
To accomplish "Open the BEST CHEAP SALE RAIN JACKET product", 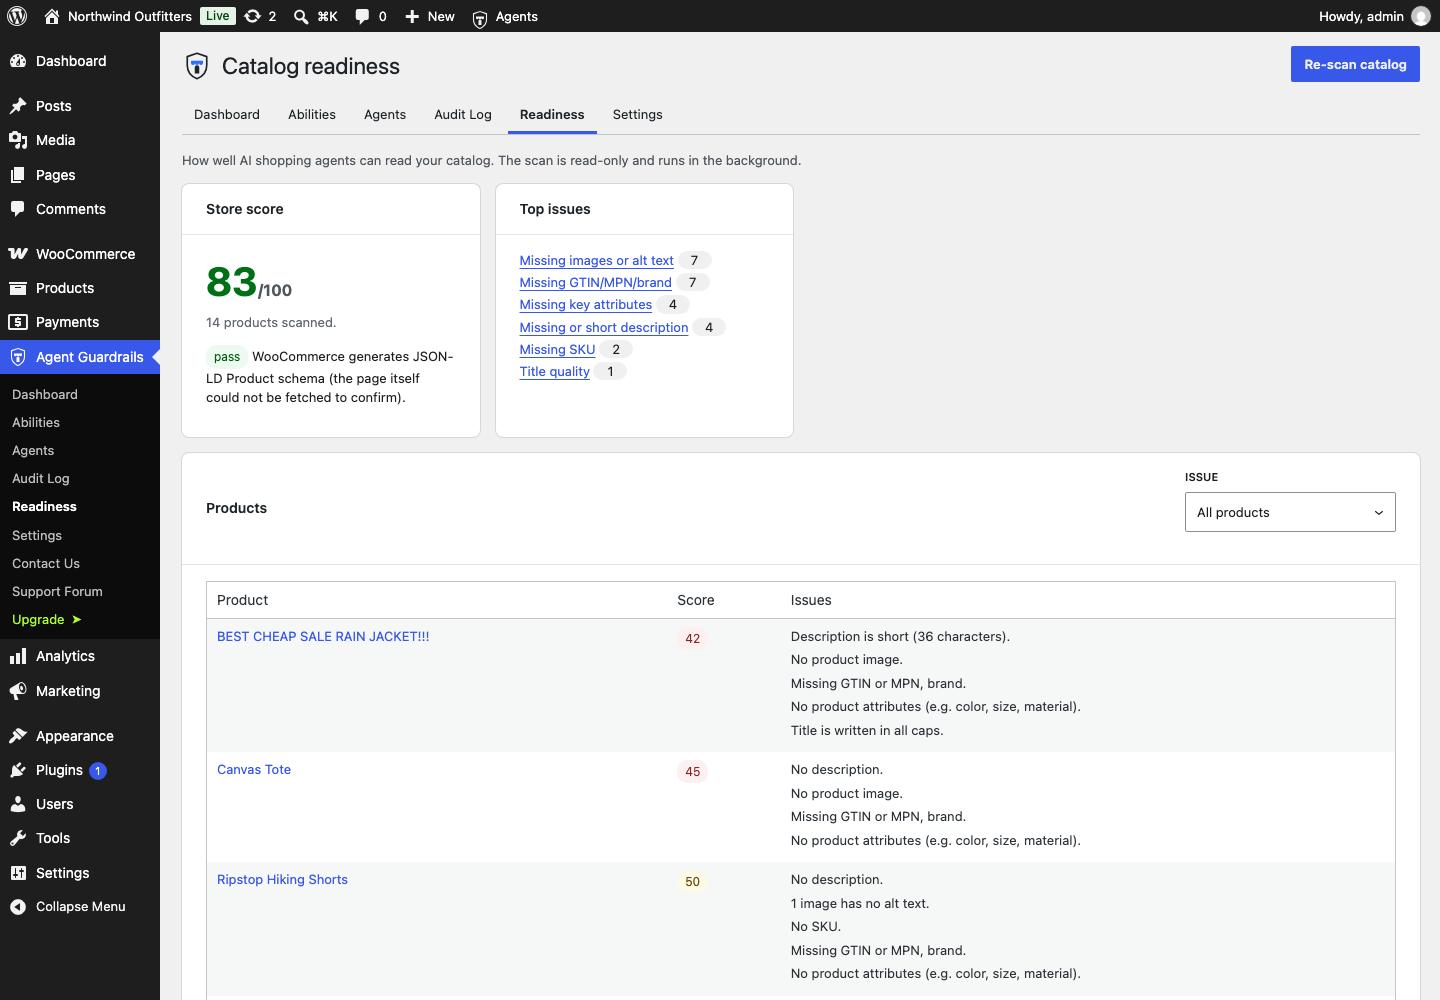I will tap(323, 636).
